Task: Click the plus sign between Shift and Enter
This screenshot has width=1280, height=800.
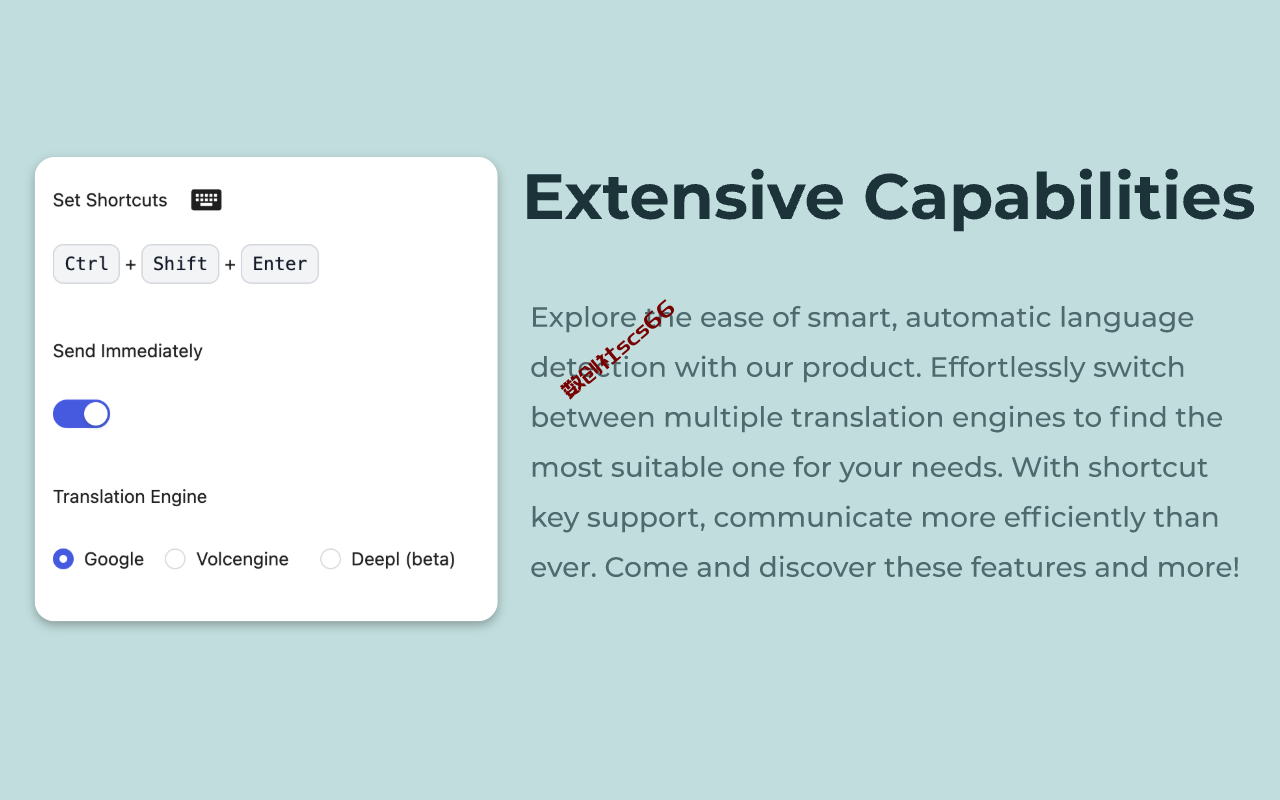Action: click(230, 265)
